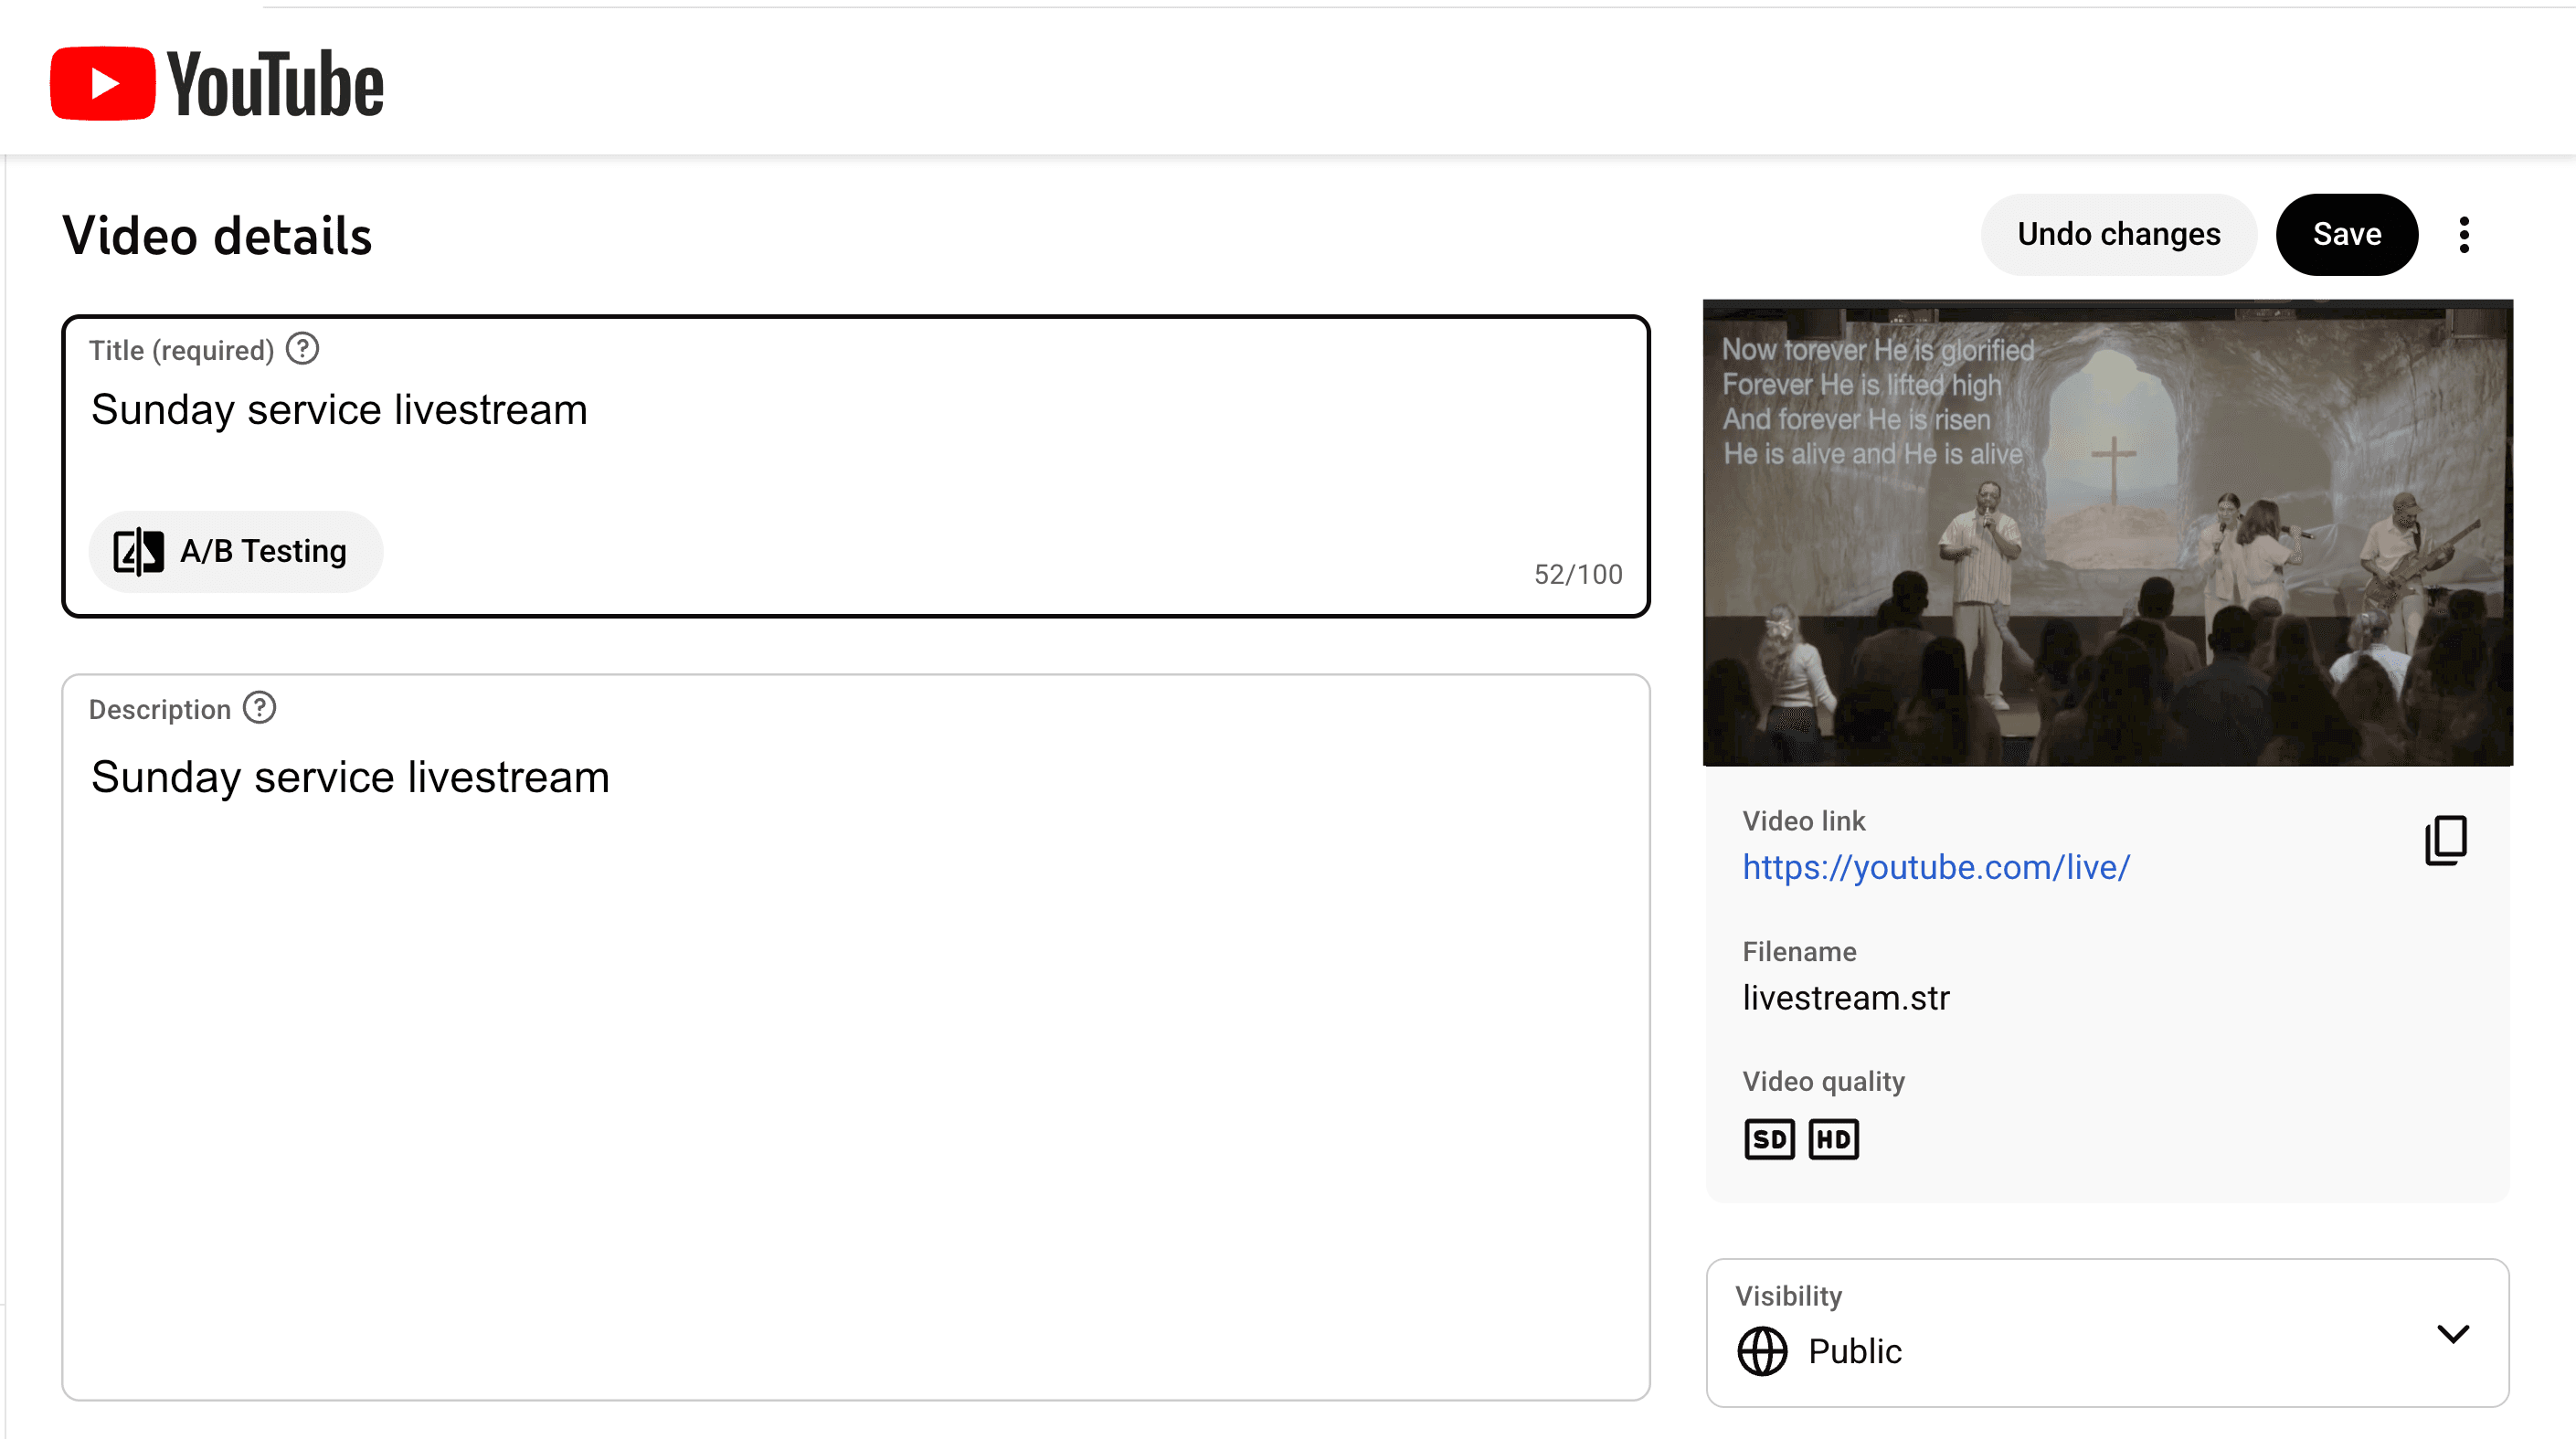Click the Public globe icon
Viewport: 2576px width, 1439px height.
point(1762,1351)
